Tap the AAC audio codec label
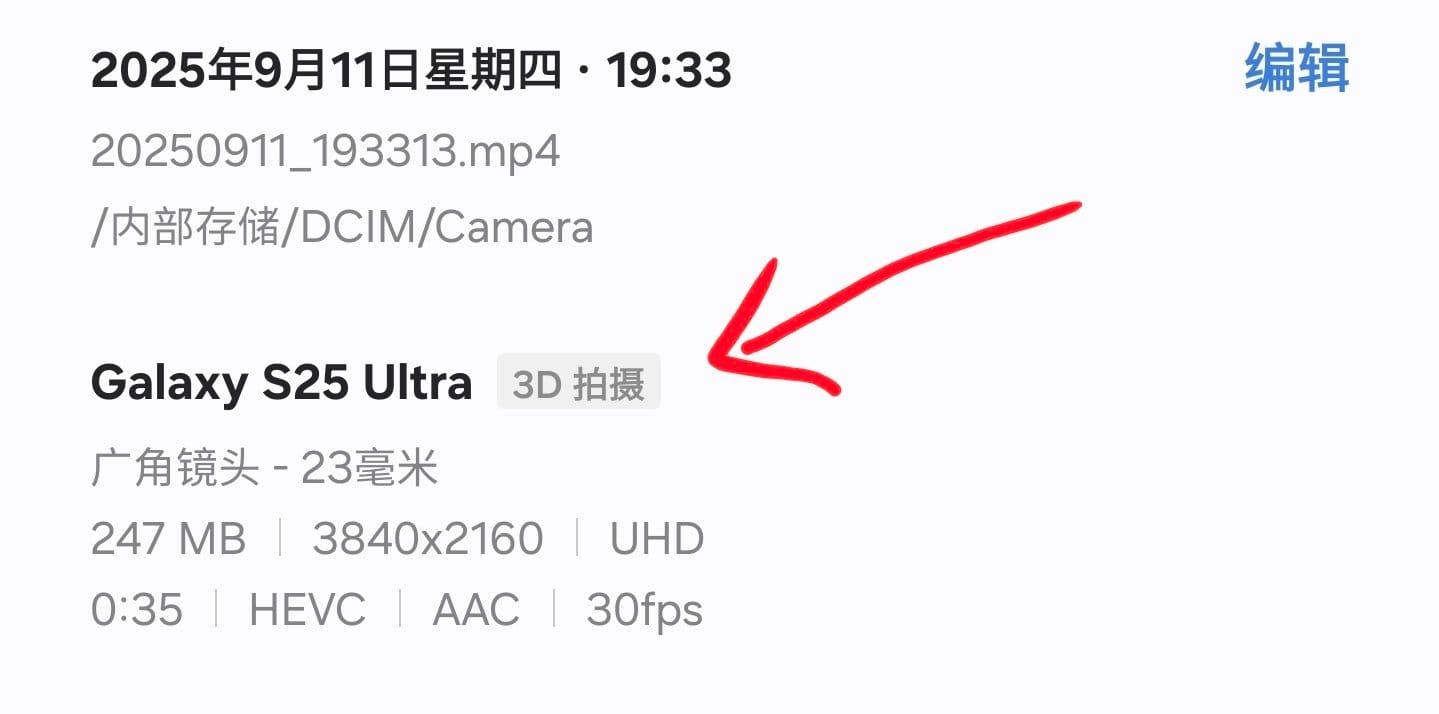 [476, 610]
